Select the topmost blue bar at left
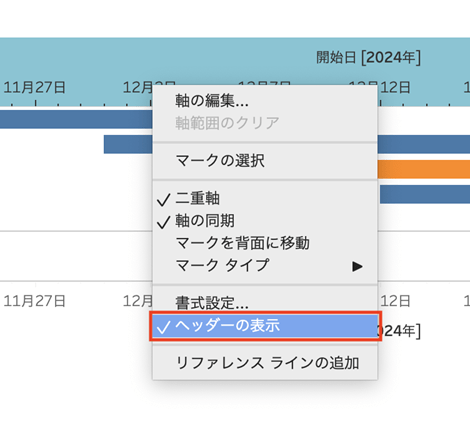The height and width of the screenshot is (426, 470). click(76, 119)
